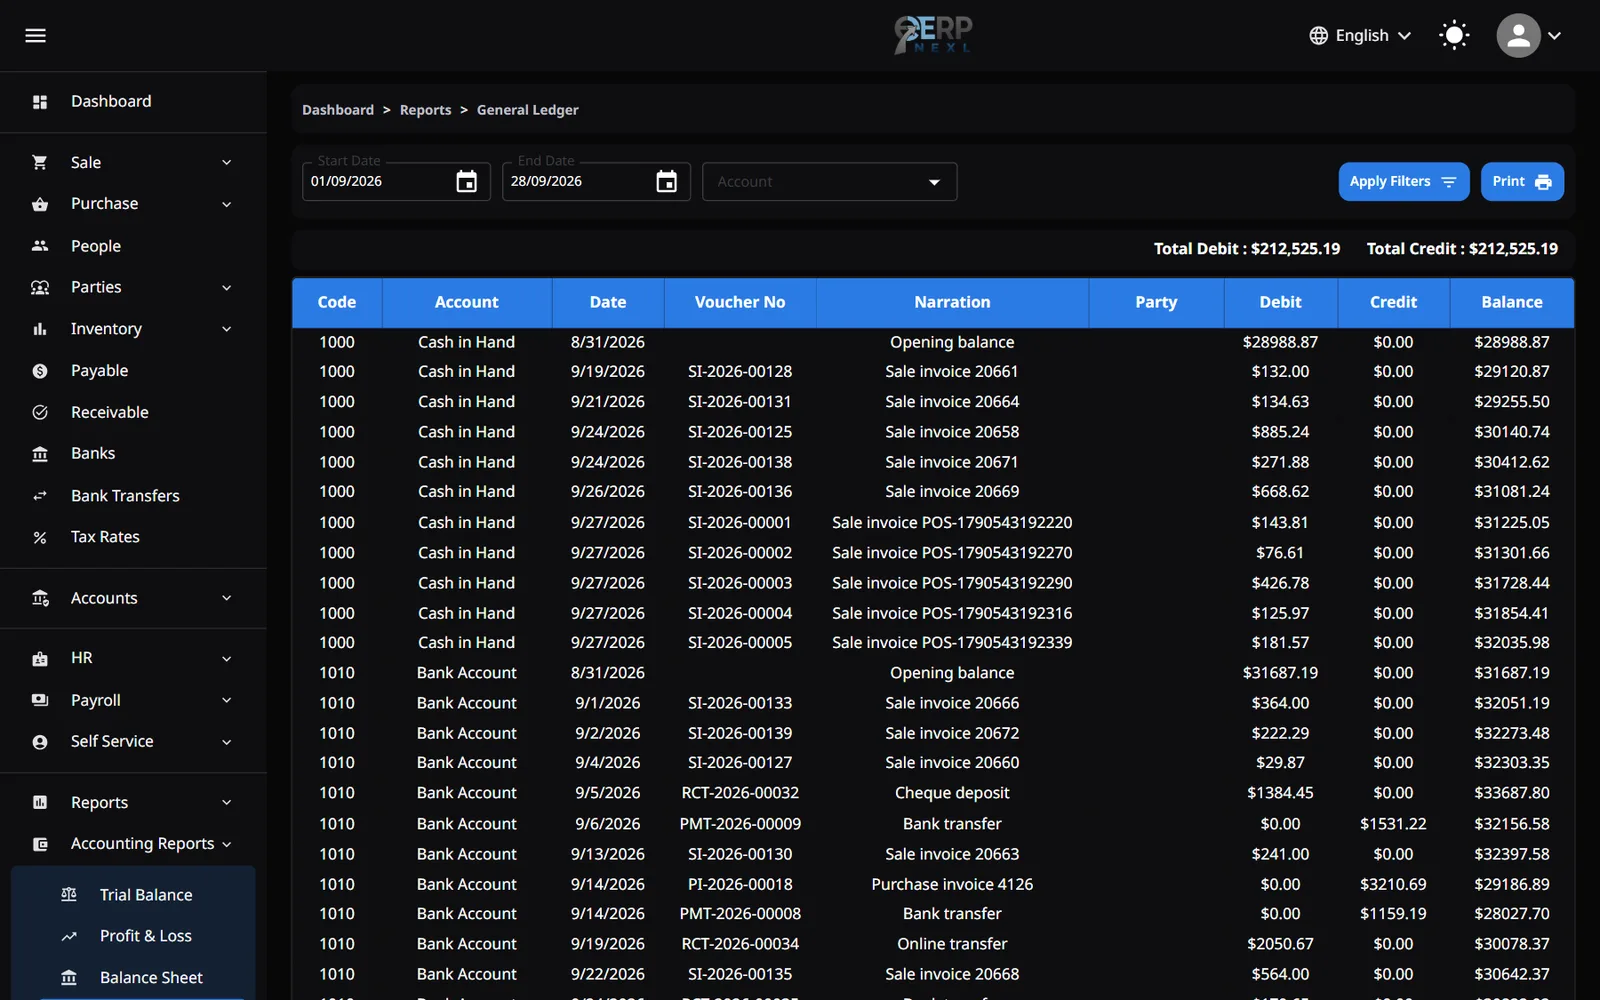Click the Balance Sheet bank icon
The height and width of the screenshot is (1000, 1600).
(69, 978)
